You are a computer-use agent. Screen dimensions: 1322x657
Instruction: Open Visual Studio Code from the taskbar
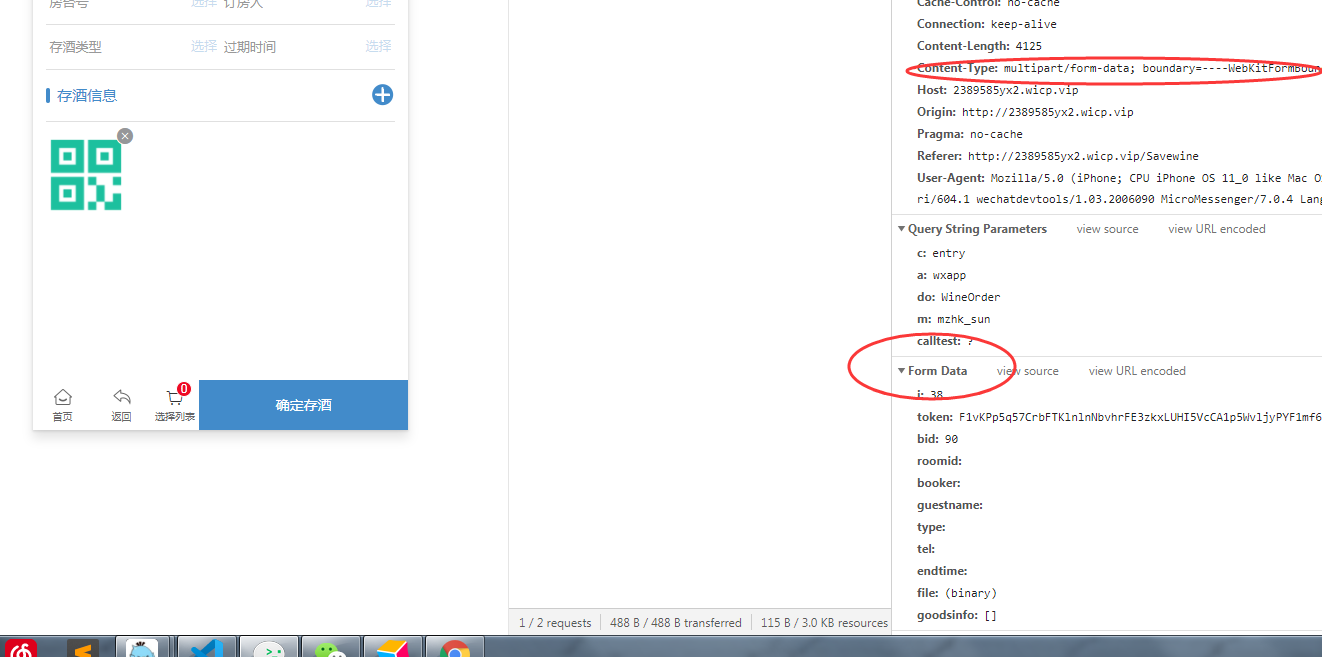coord(206,649)
